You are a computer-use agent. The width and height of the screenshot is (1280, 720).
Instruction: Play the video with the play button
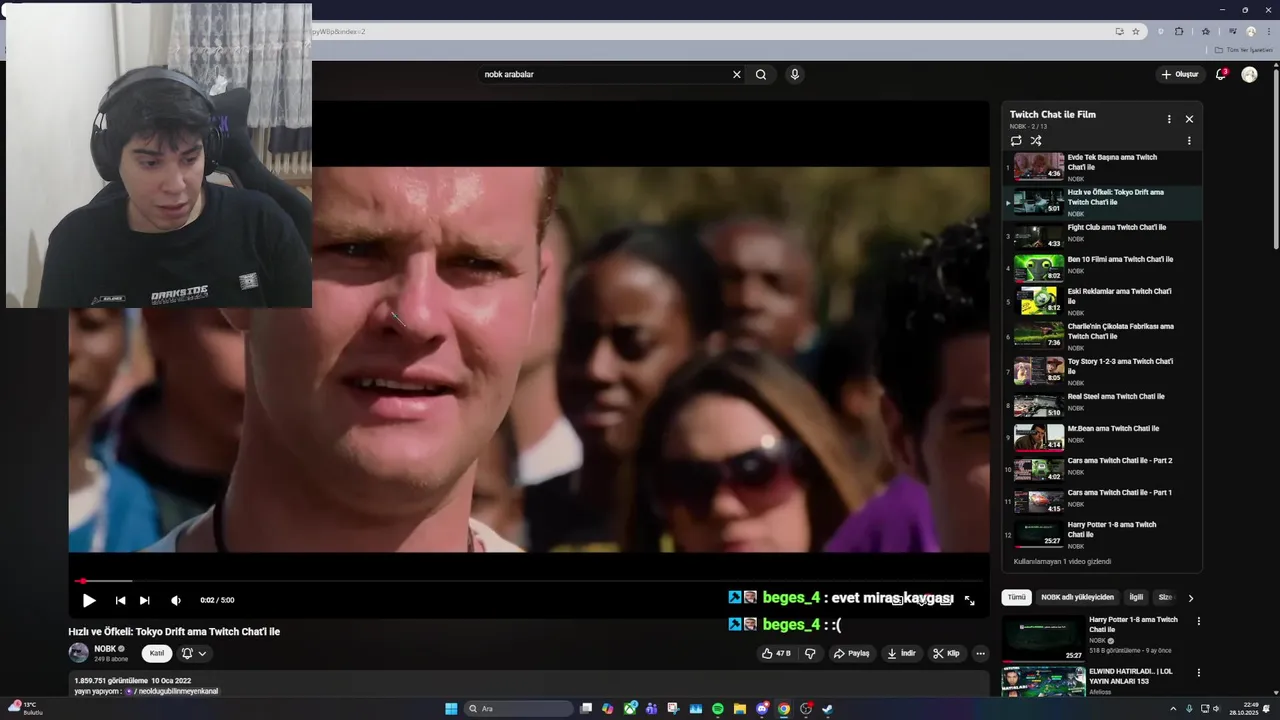click(x=89, y=600)
